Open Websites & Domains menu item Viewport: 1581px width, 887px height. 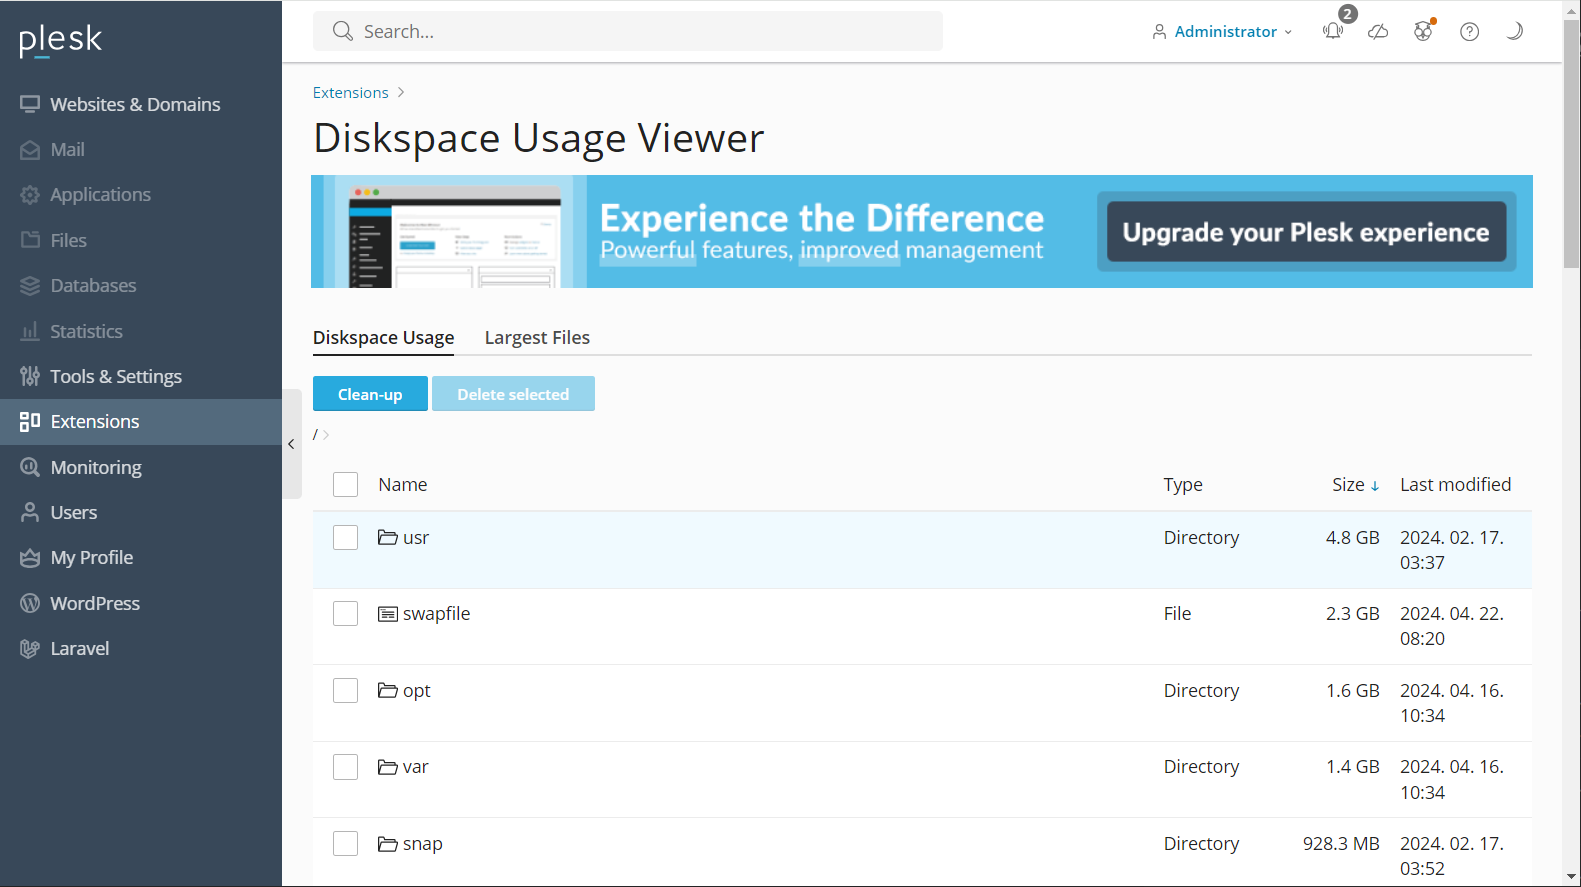[141, 104]
